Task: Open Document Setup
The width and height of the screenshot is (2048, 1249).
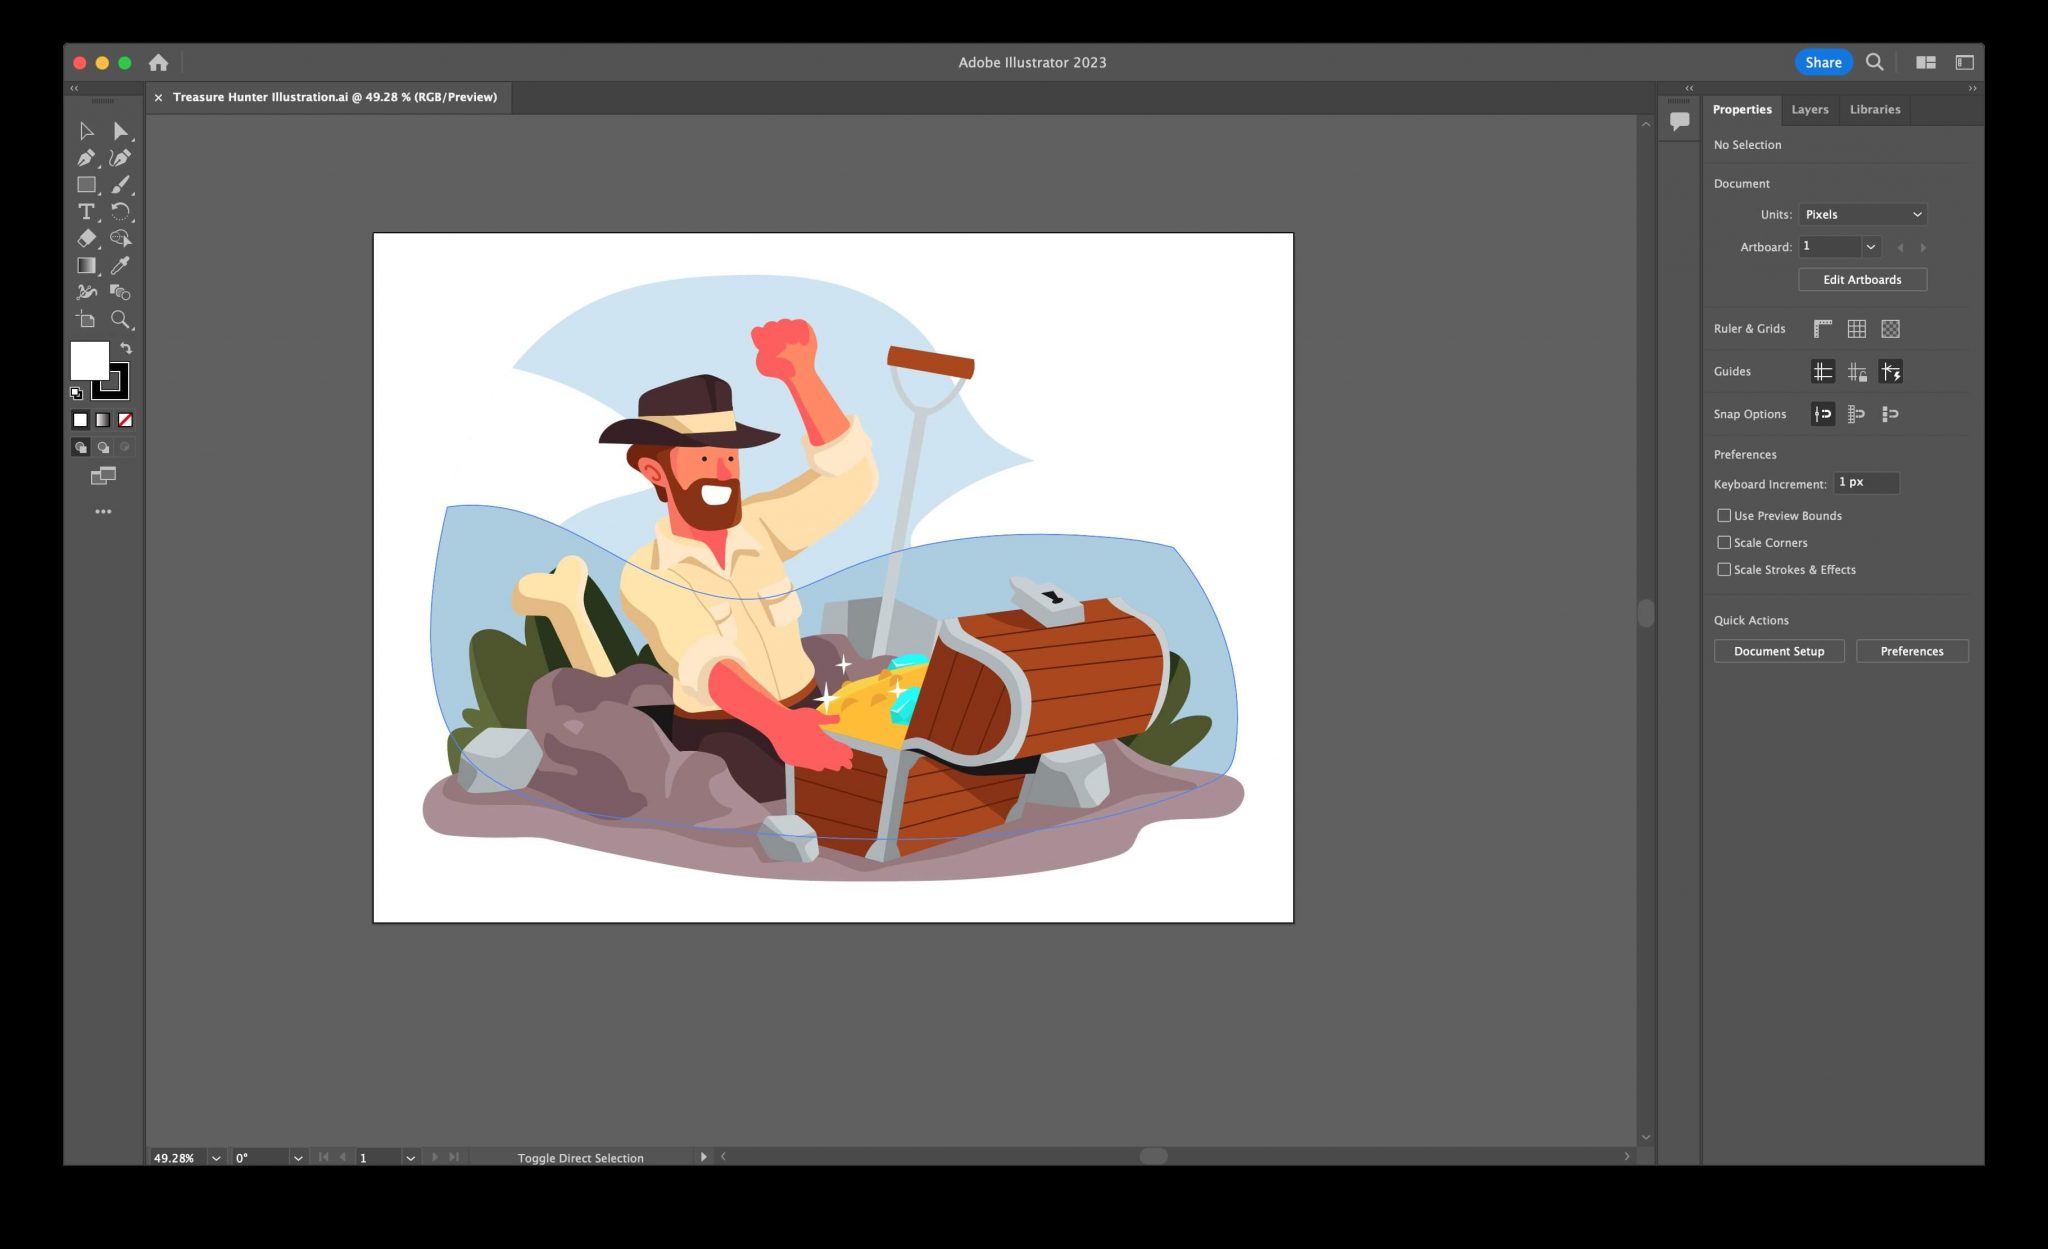Action: (x=1778, y=651)
